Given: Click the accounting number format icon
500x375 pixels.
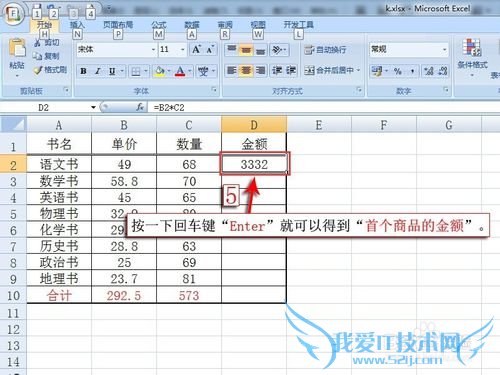Looking at the screenshot, I should (x=377, y=71).
